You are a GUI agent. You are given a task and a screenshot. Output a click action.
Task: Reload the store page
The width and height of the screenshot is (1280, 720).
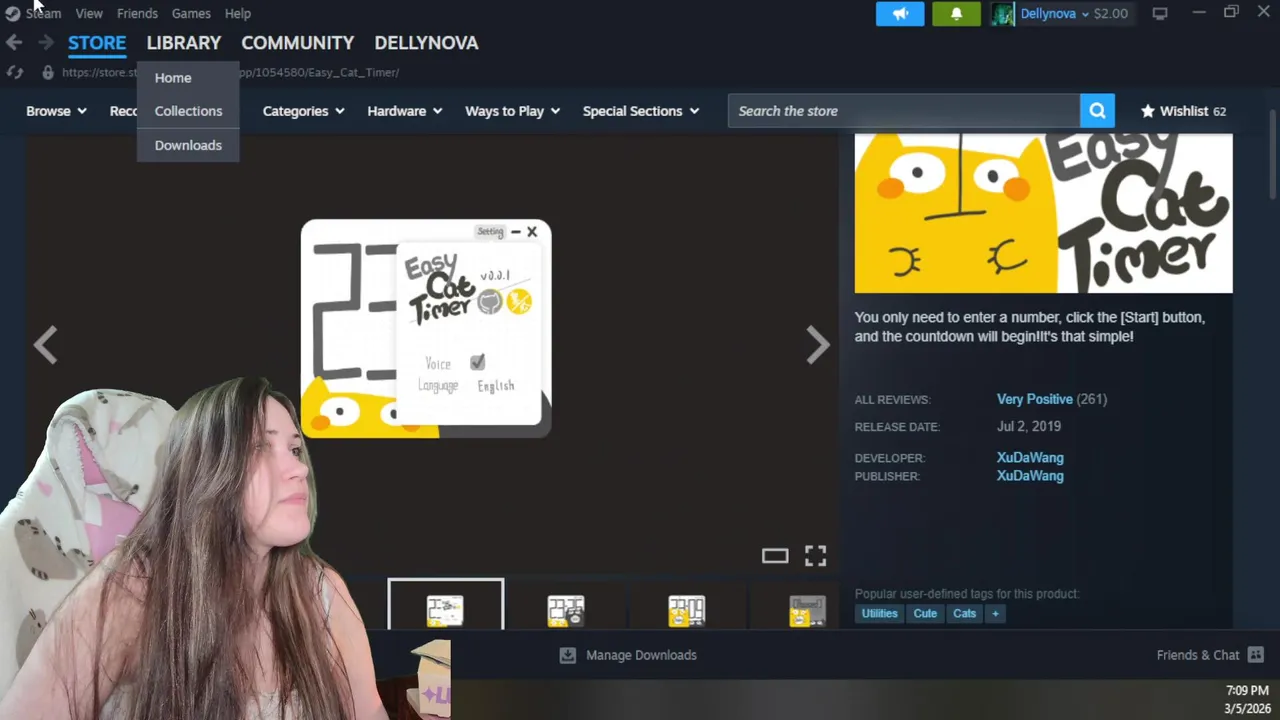click(x=14, y=72)
